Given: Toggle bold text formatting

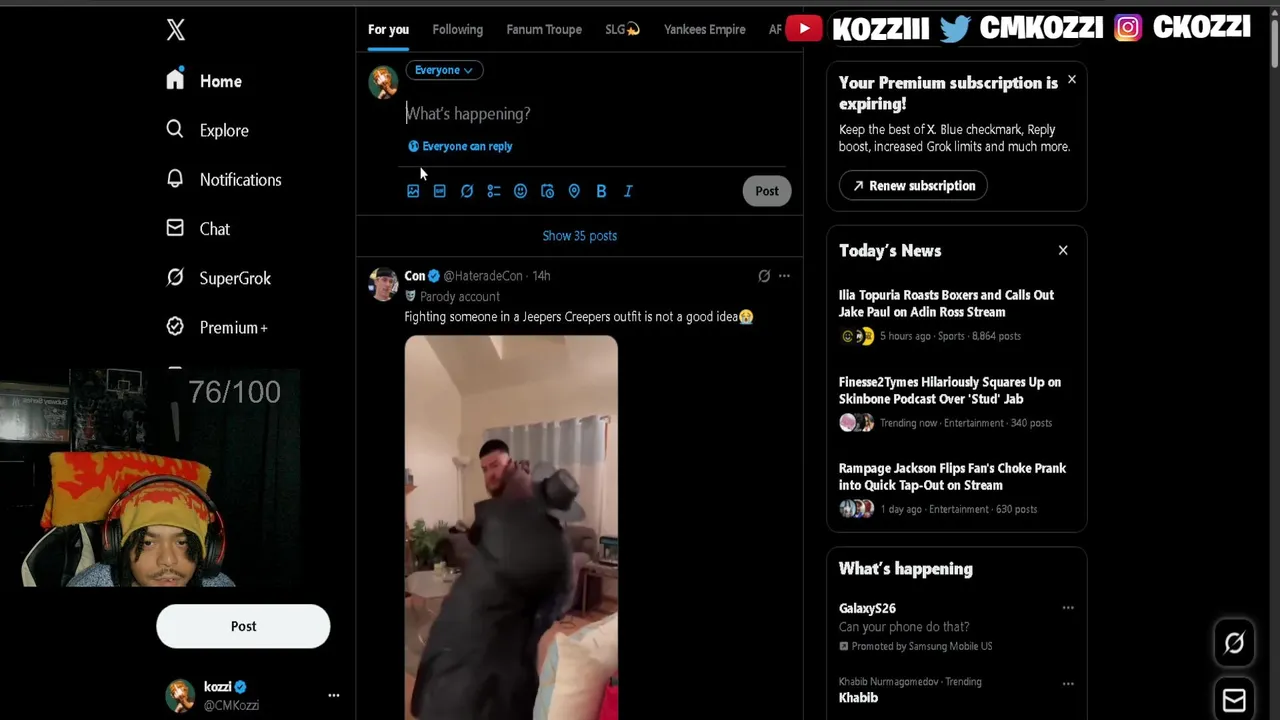Looking at the screenshot, I should click(x=601, y=191).
